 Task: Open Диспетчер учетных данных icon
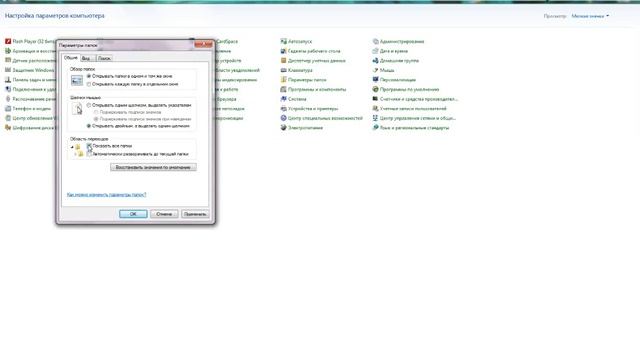[x=283, y=60]
